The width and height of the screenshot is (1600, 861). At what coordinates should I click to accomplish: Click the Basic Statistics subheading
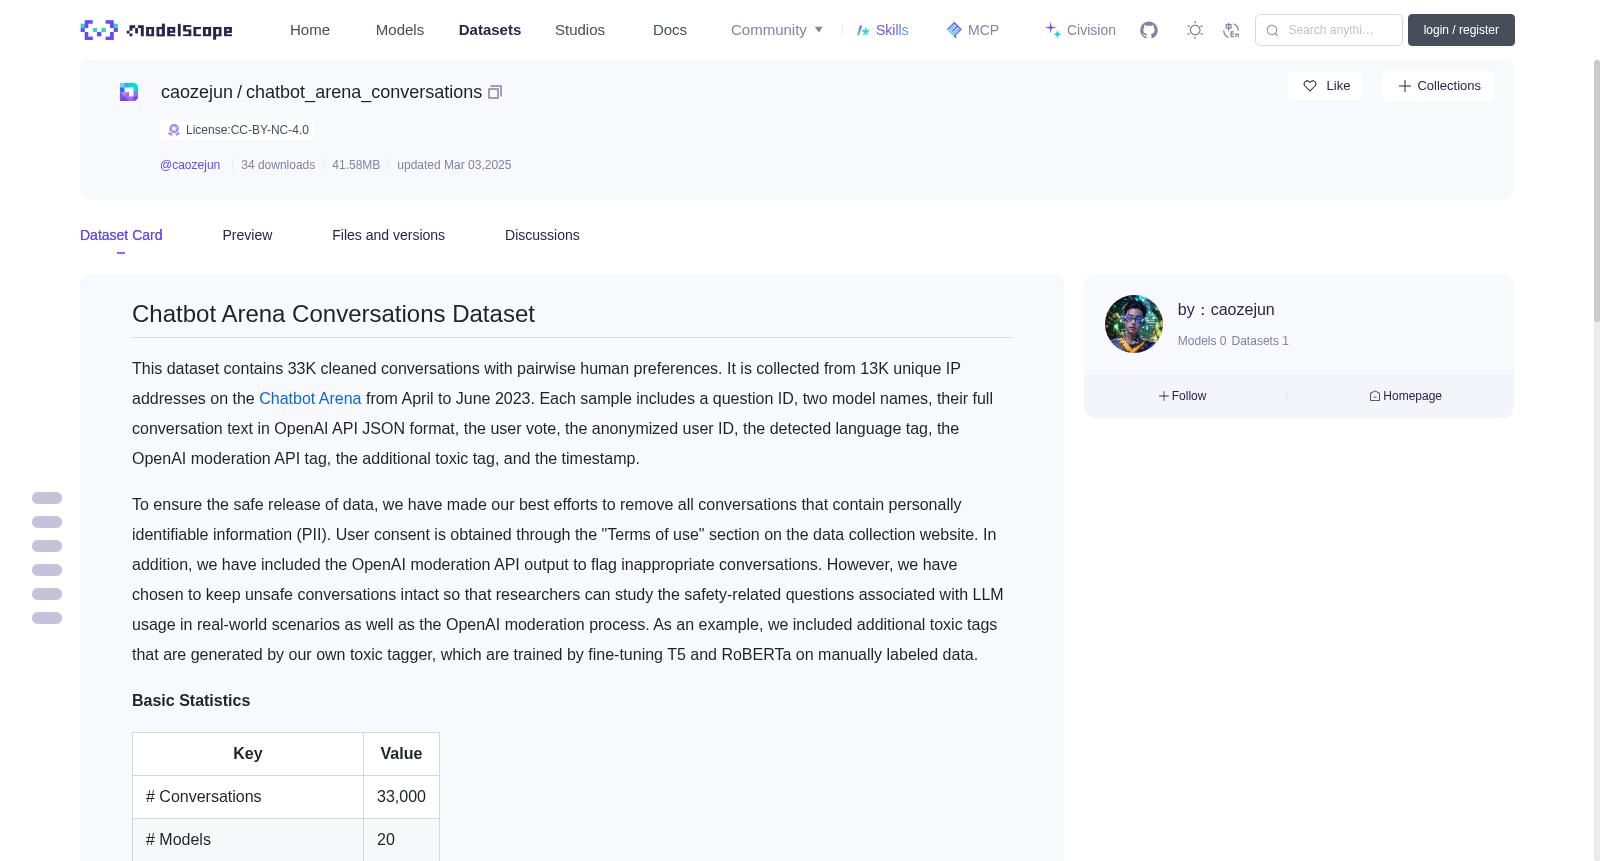(191, 701)
